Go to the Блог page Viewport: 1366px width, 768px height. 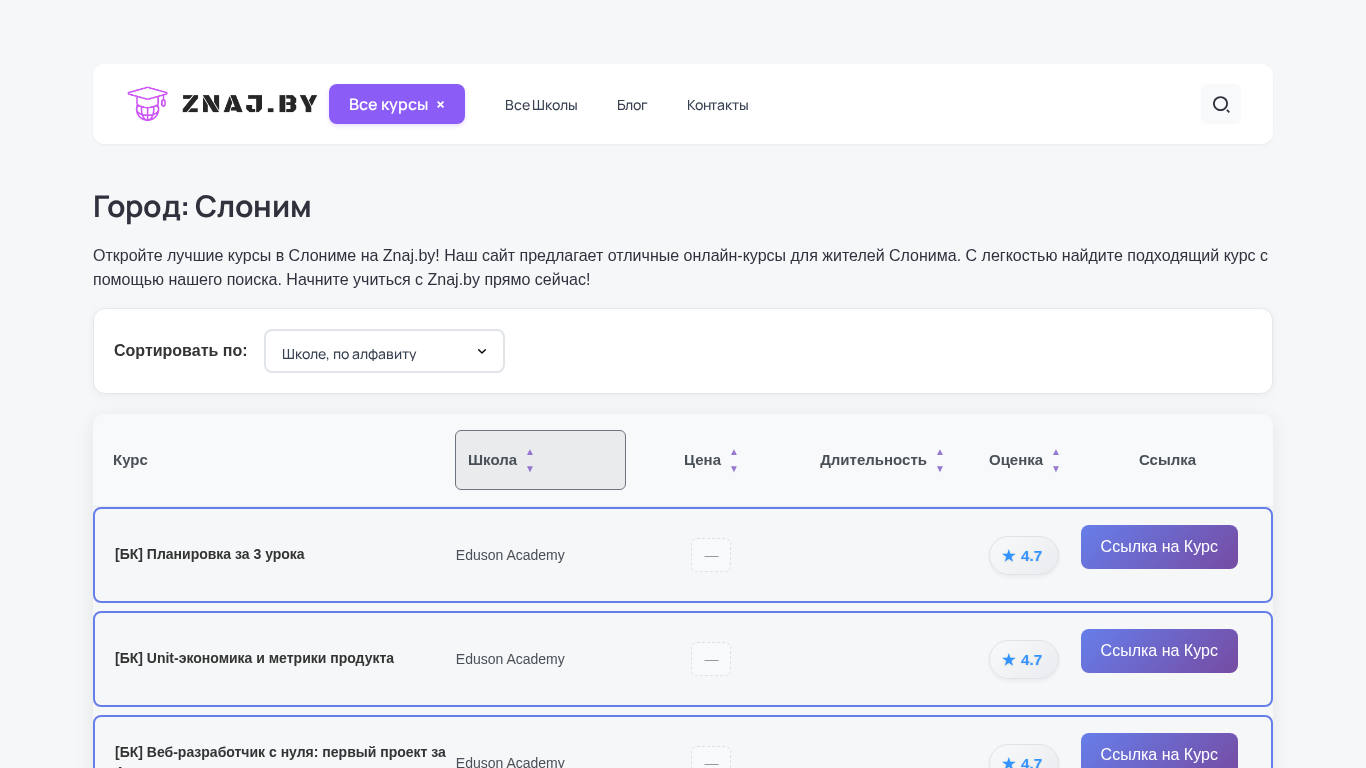click(x=632, y=105)
